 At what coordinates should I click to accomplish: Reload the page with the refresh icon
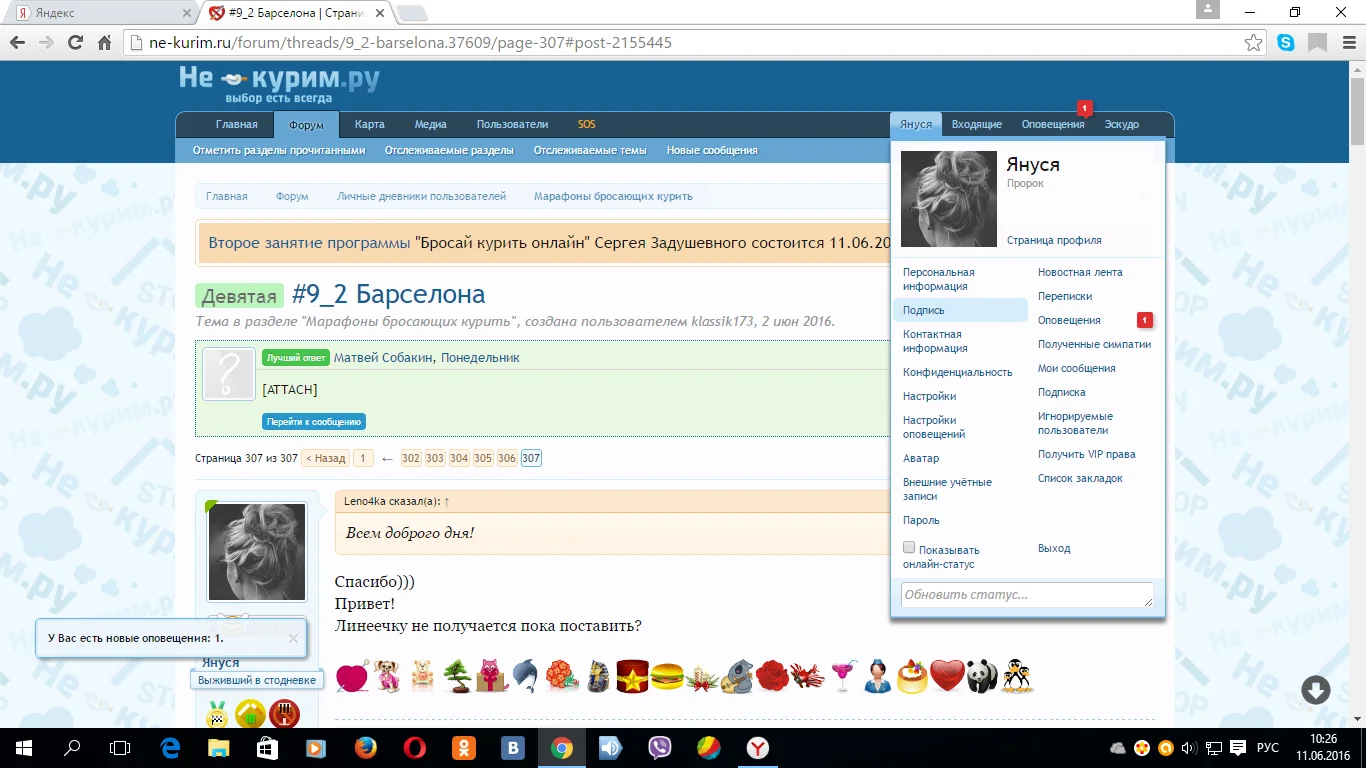click(75, 43)
